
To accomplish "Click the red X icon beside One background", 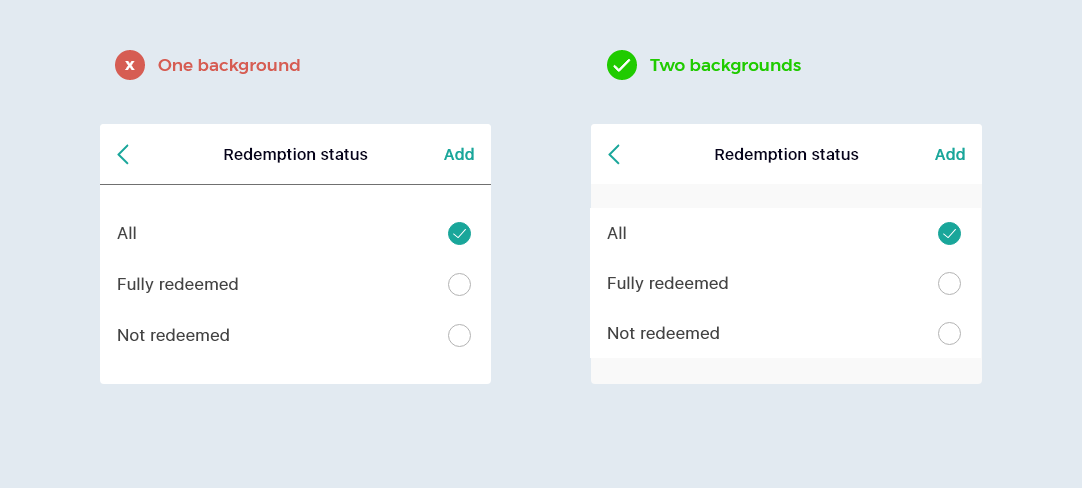I will (x=130, y=65).
